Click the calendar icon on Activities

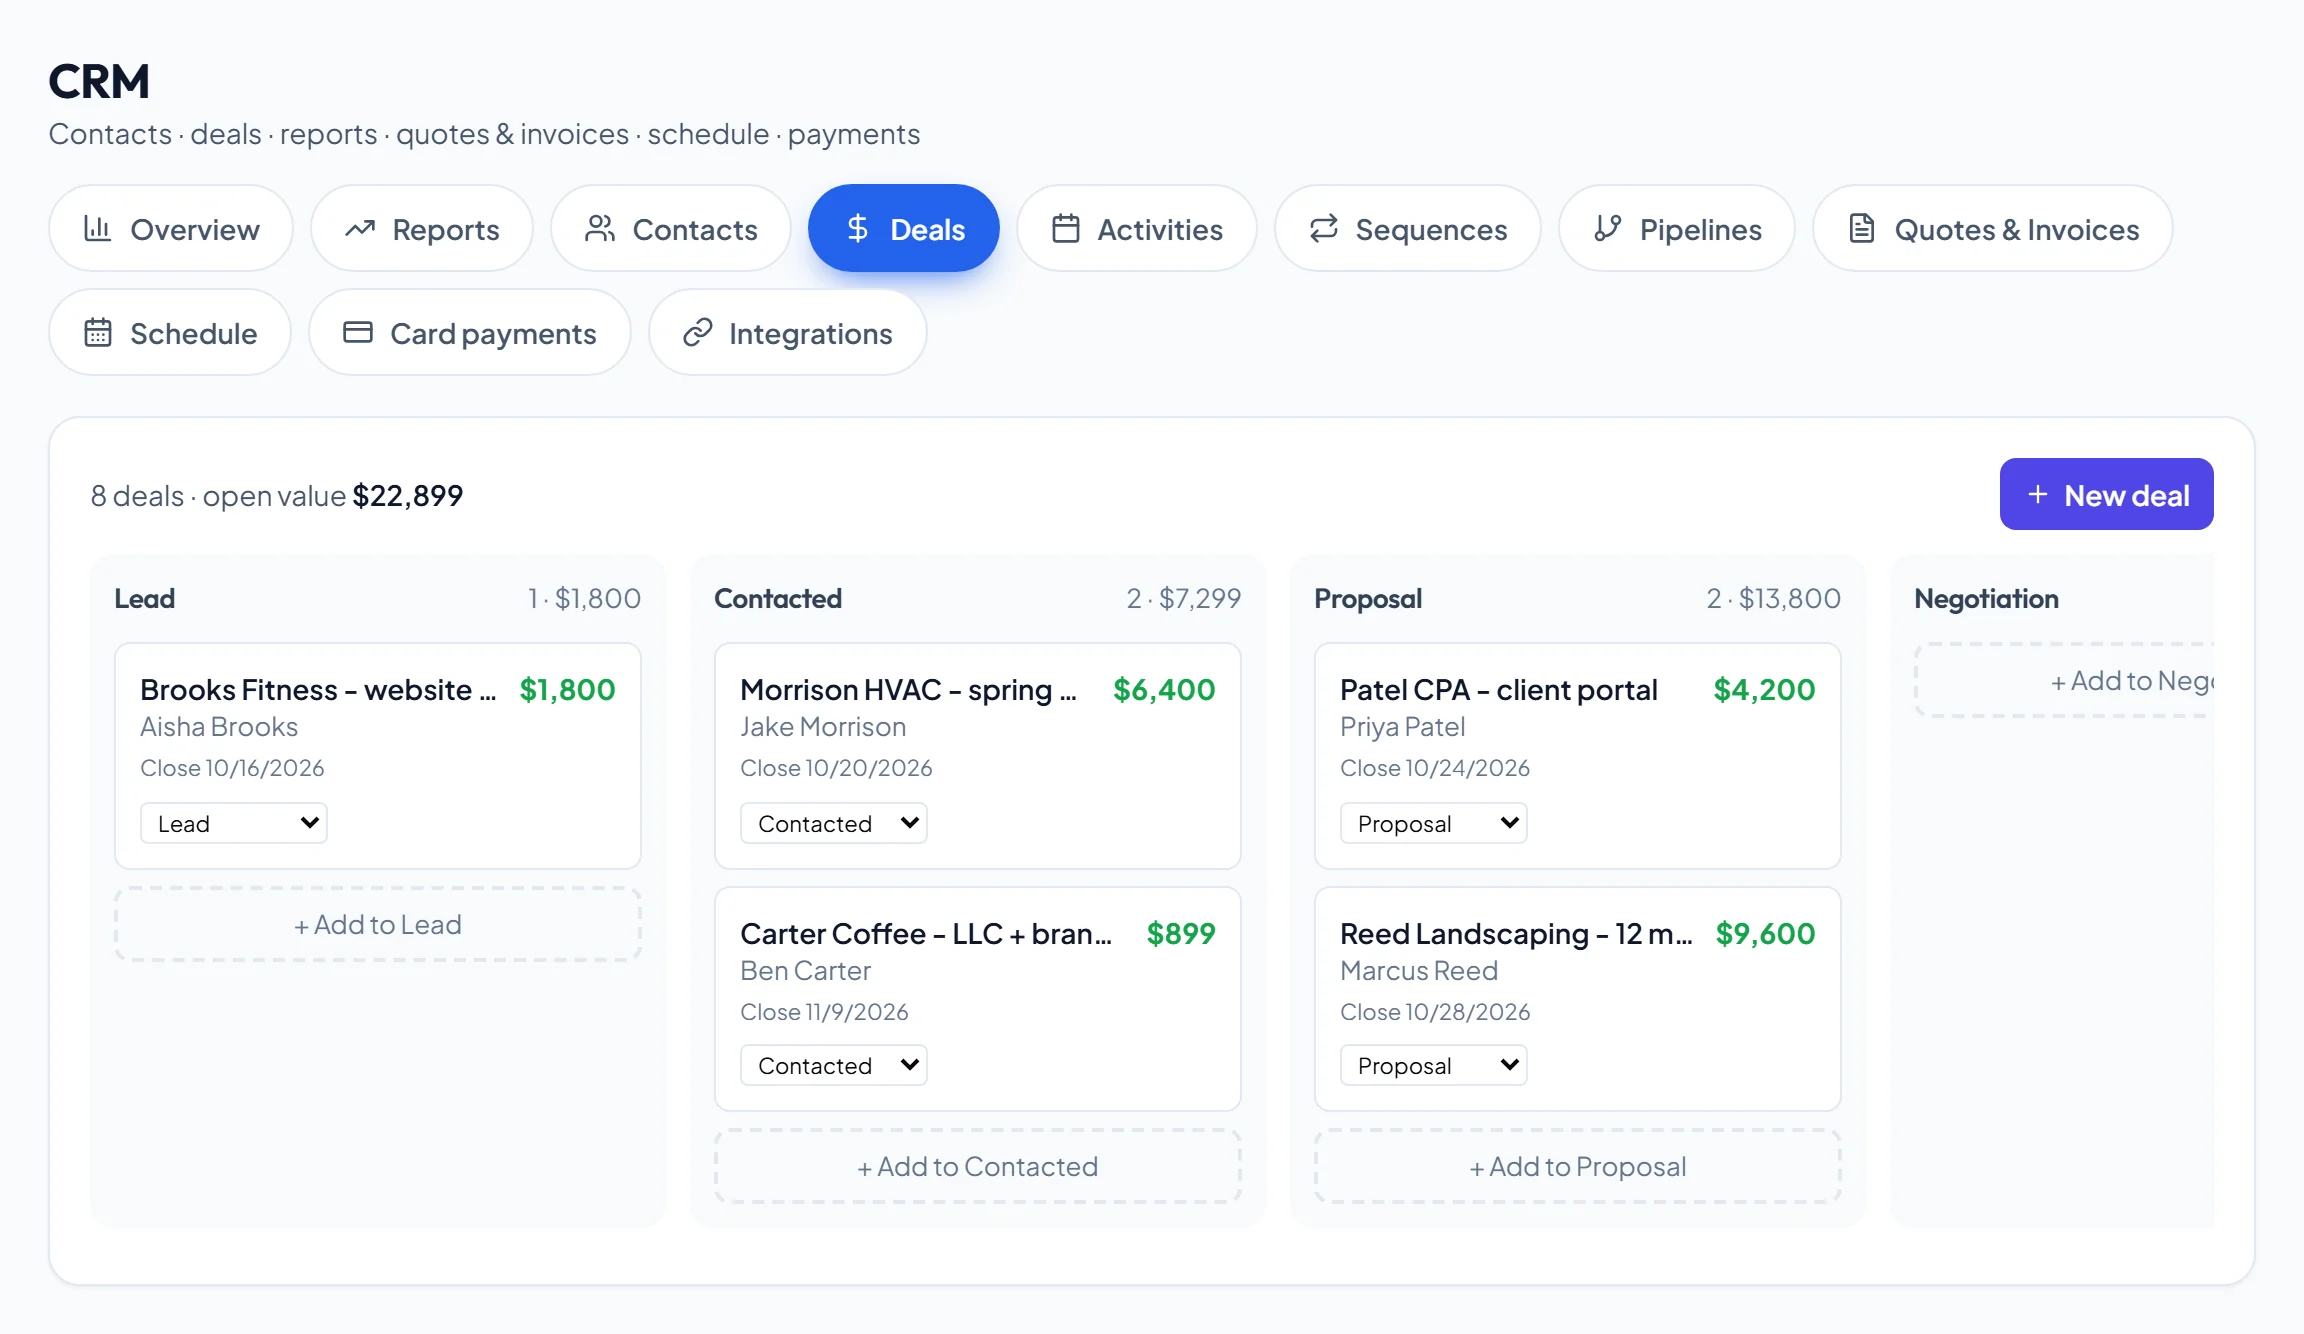pos(1066,229)
